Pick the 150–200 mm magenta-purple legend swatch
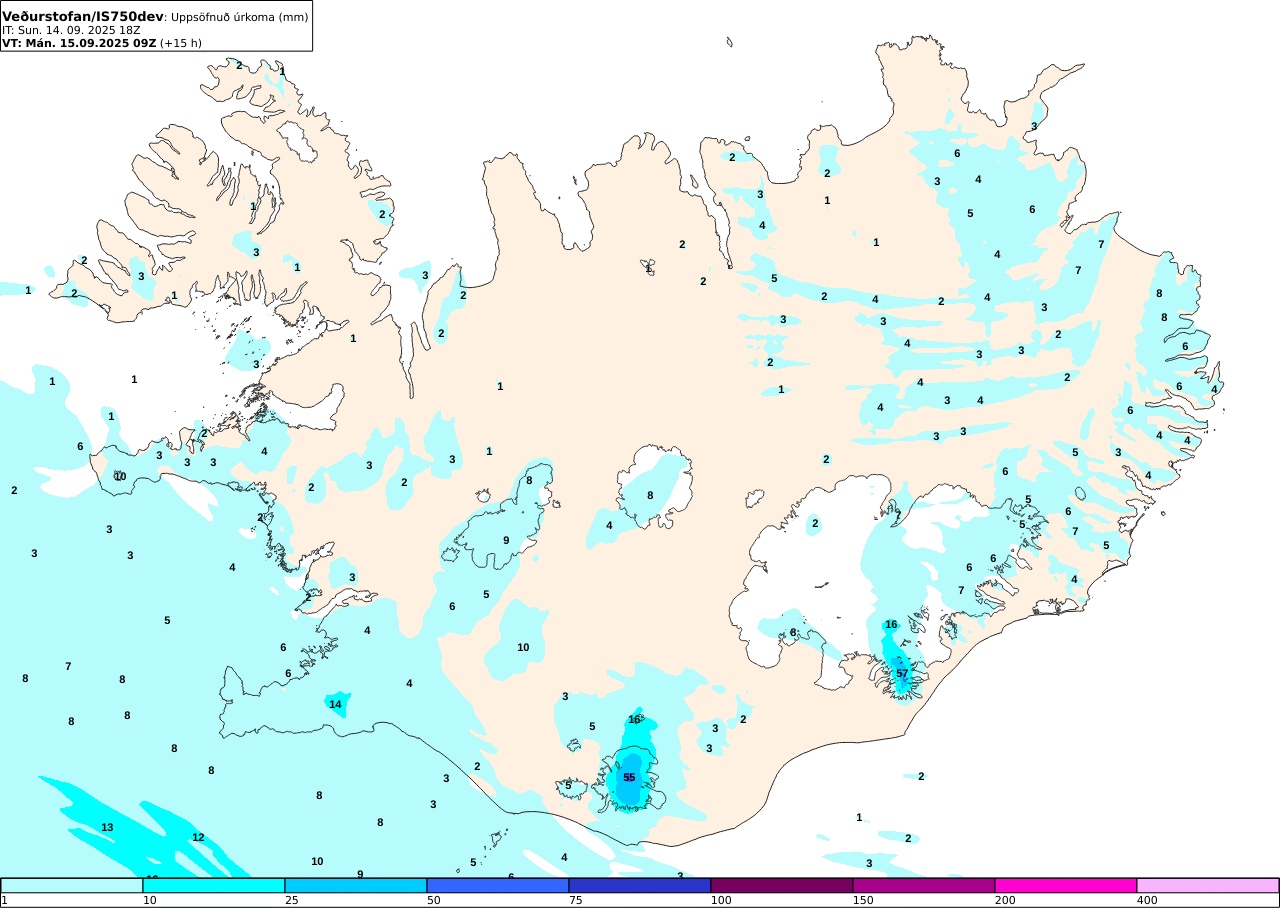Screen dimensions: 1280x908 click(924, 885)
